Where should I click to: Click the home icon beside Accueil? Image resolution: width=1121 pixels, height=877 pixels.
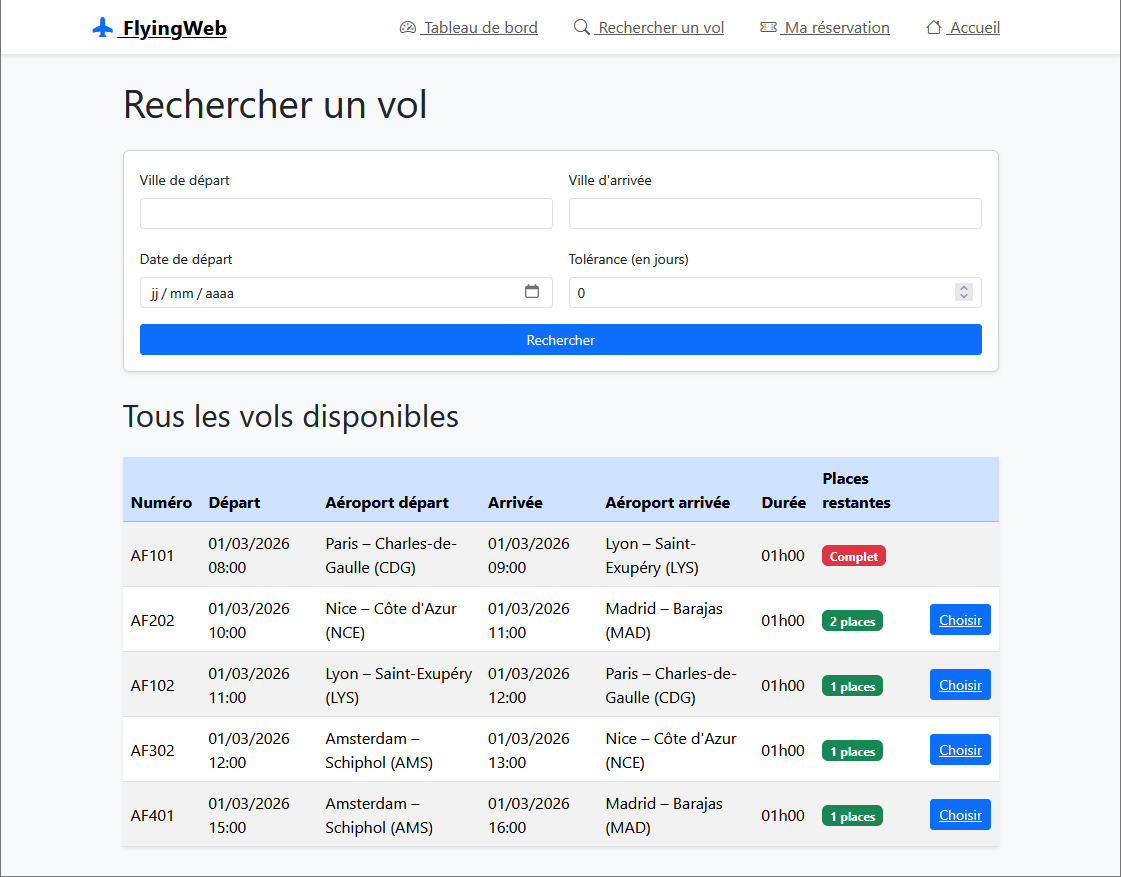[934, 27]
